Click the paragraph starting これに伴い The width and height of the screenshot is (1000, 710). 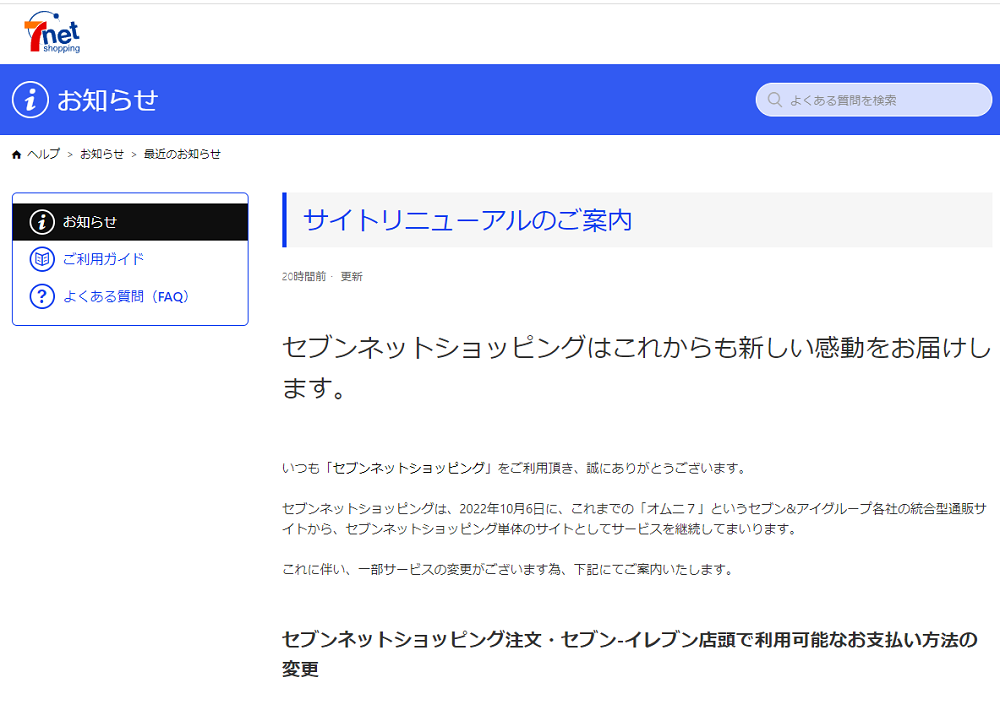508,570
